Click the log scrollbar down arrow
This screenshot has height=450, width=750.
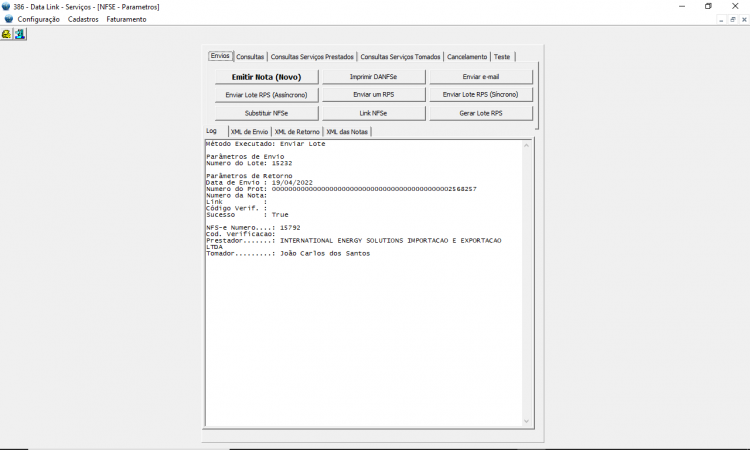point(526,421)
